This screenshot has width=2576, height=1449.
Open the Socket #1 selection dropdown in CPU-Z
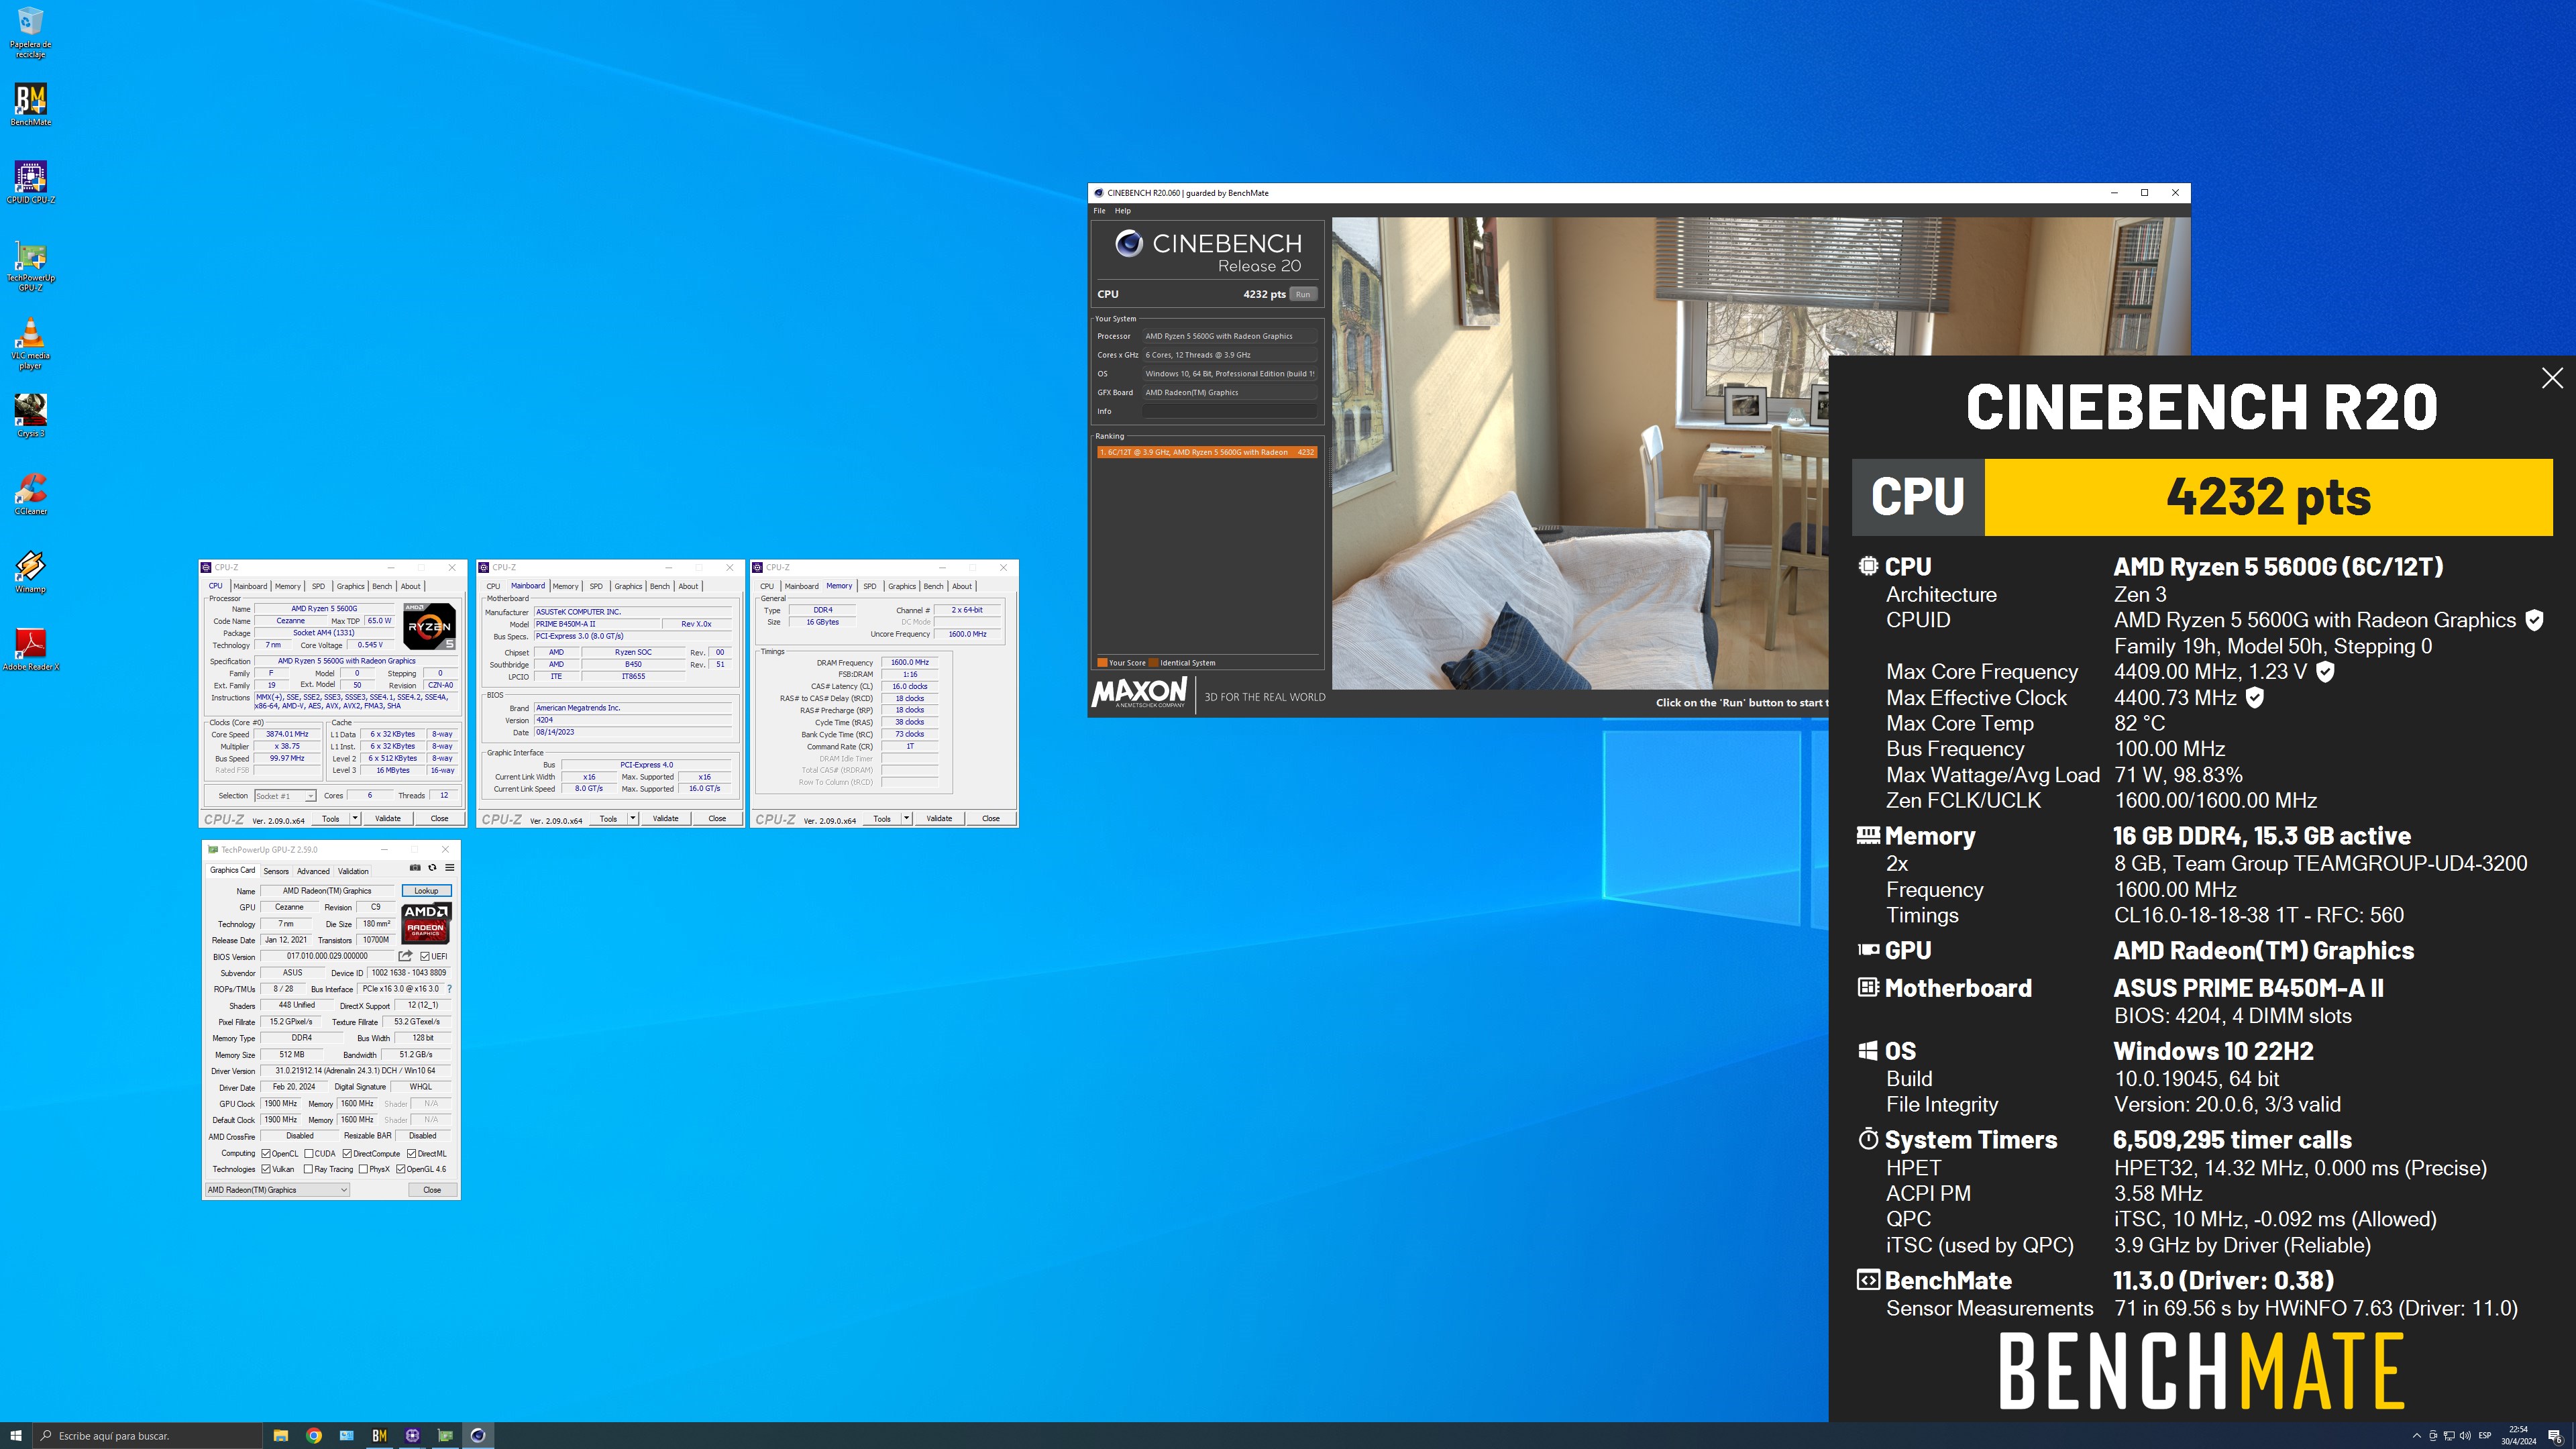(285, 796)
